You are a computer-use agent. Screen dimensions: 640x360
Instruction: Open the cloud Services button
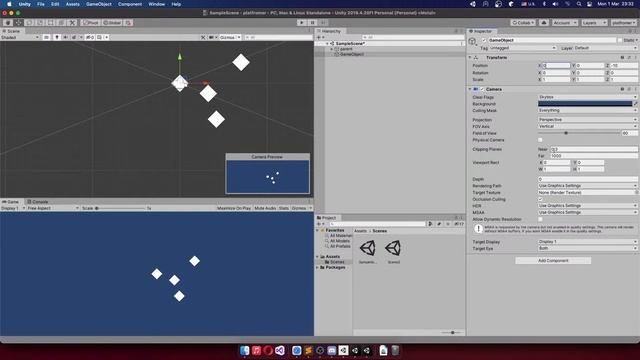[x=544, y=22]
